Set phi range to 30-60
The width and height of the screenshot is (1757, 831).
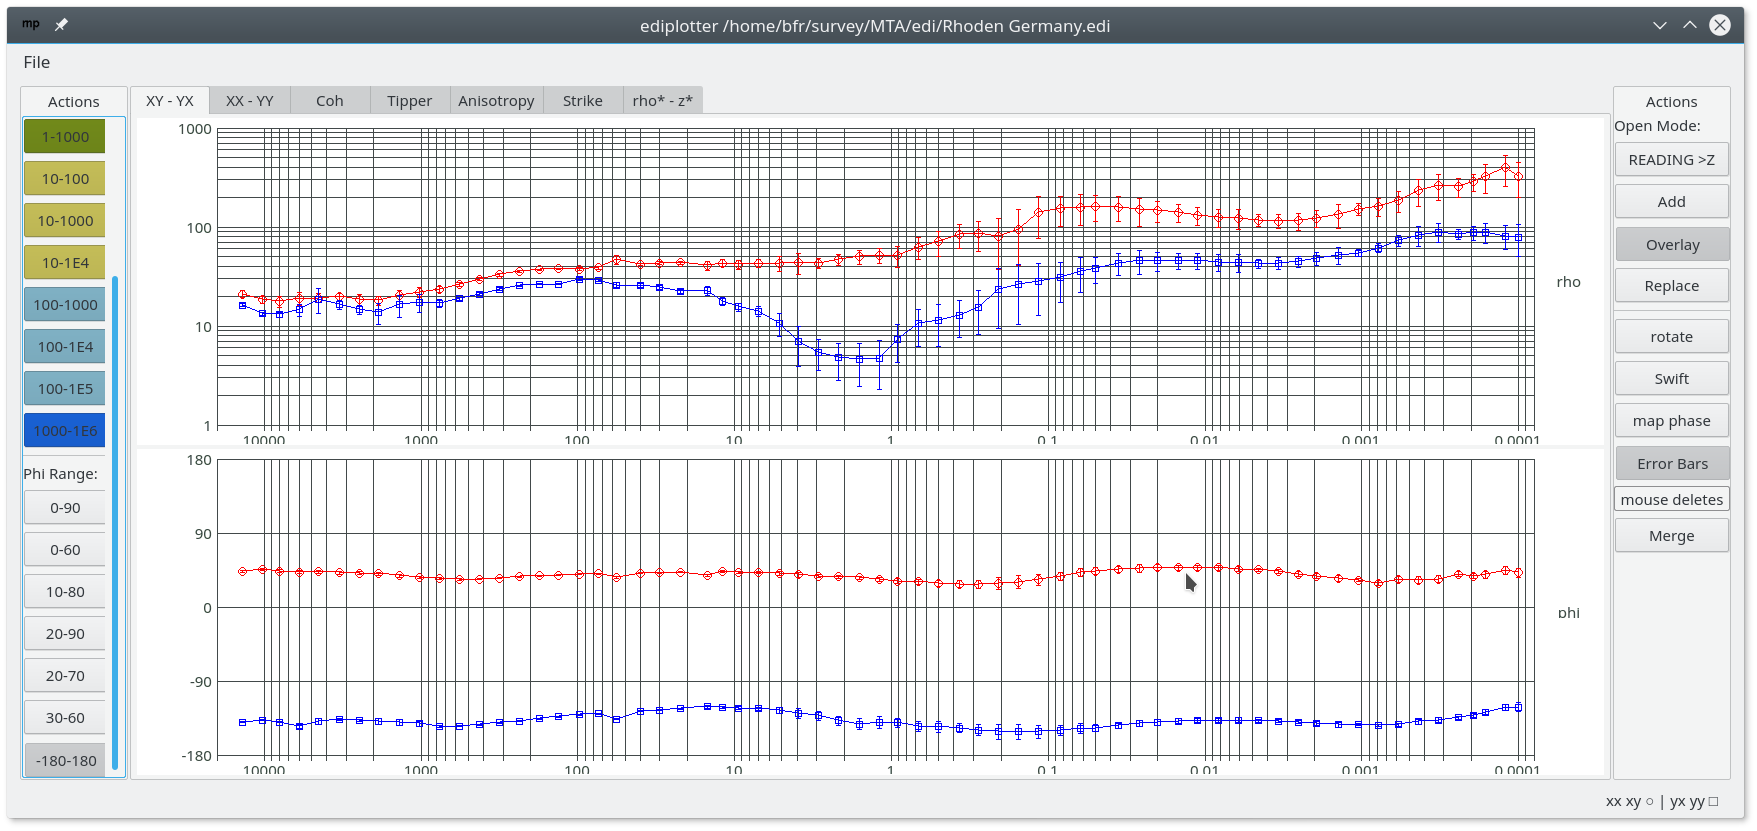(65, 718)
